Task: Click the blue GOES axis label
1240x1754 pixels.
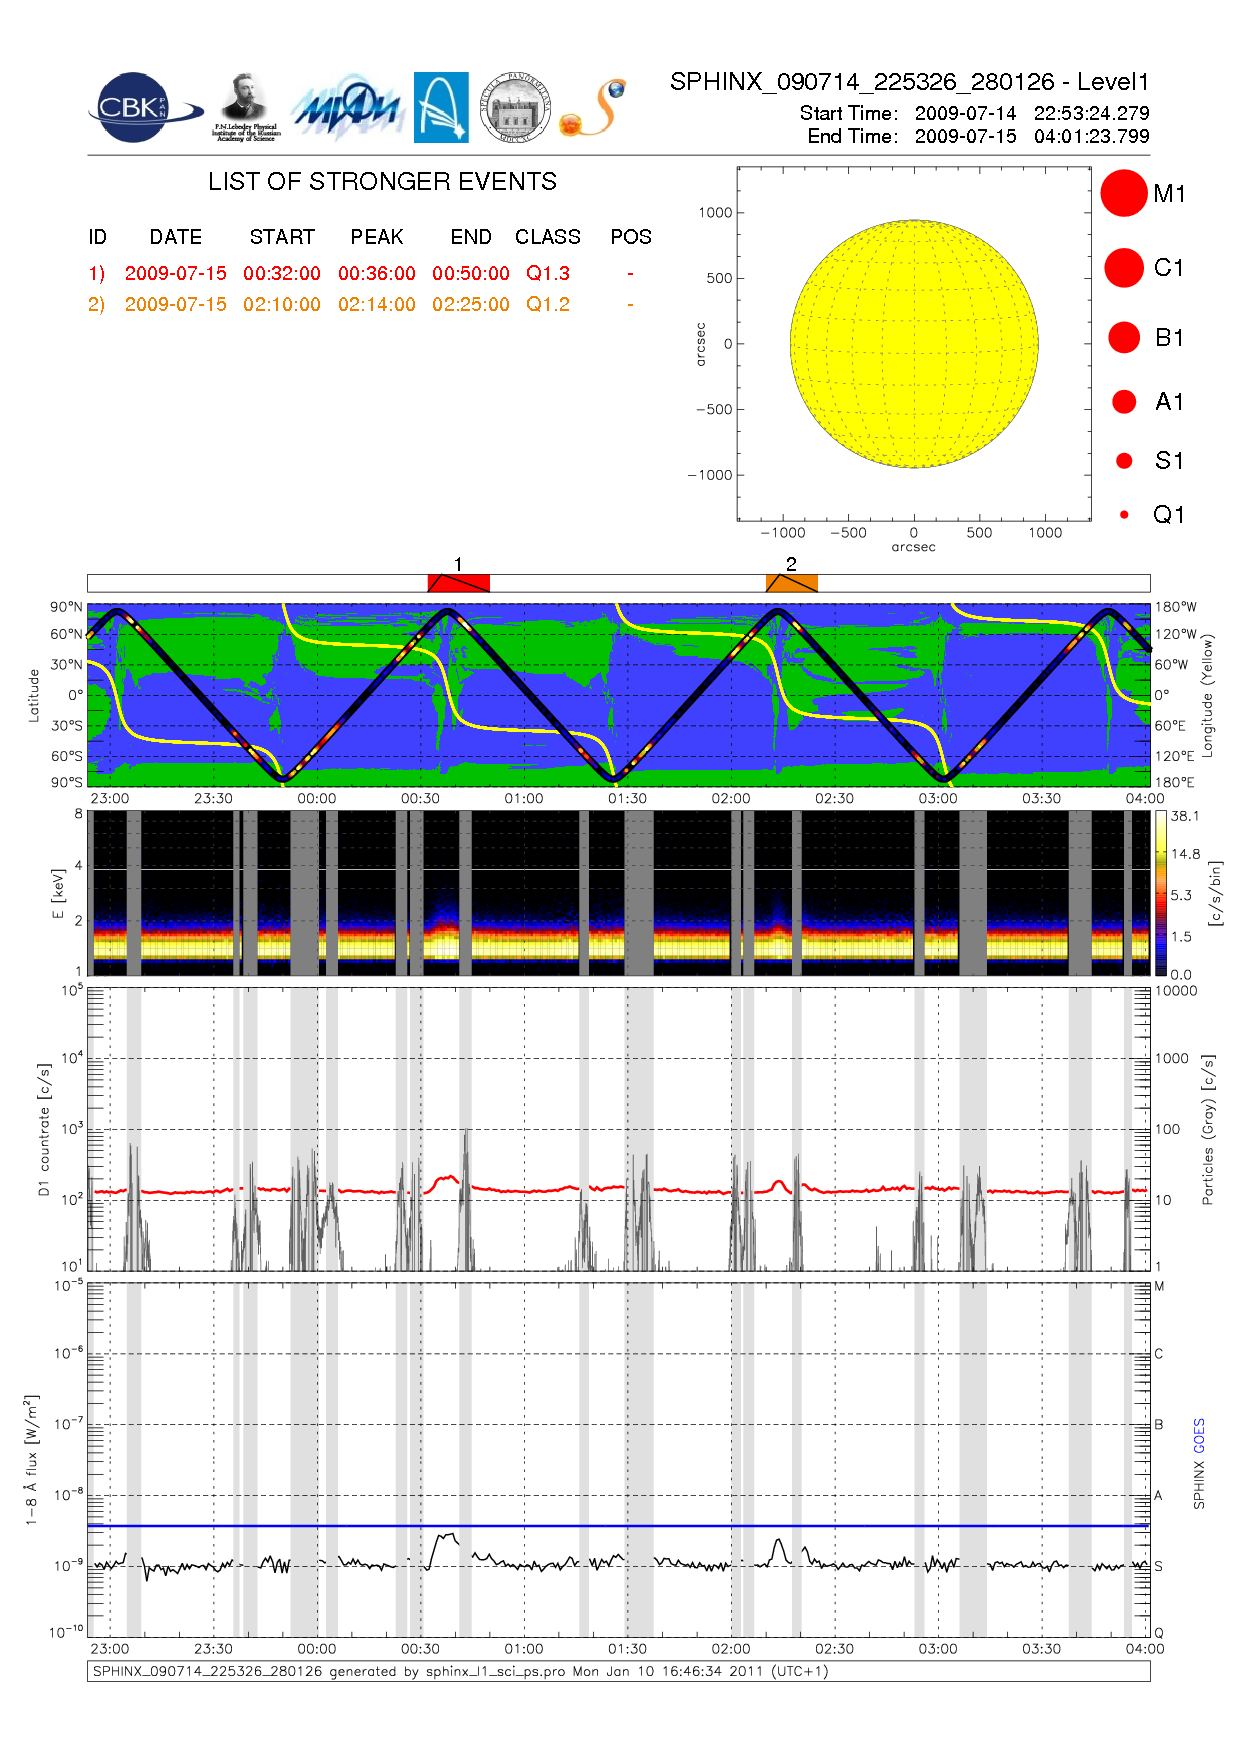Action: coord(1199,1436)
